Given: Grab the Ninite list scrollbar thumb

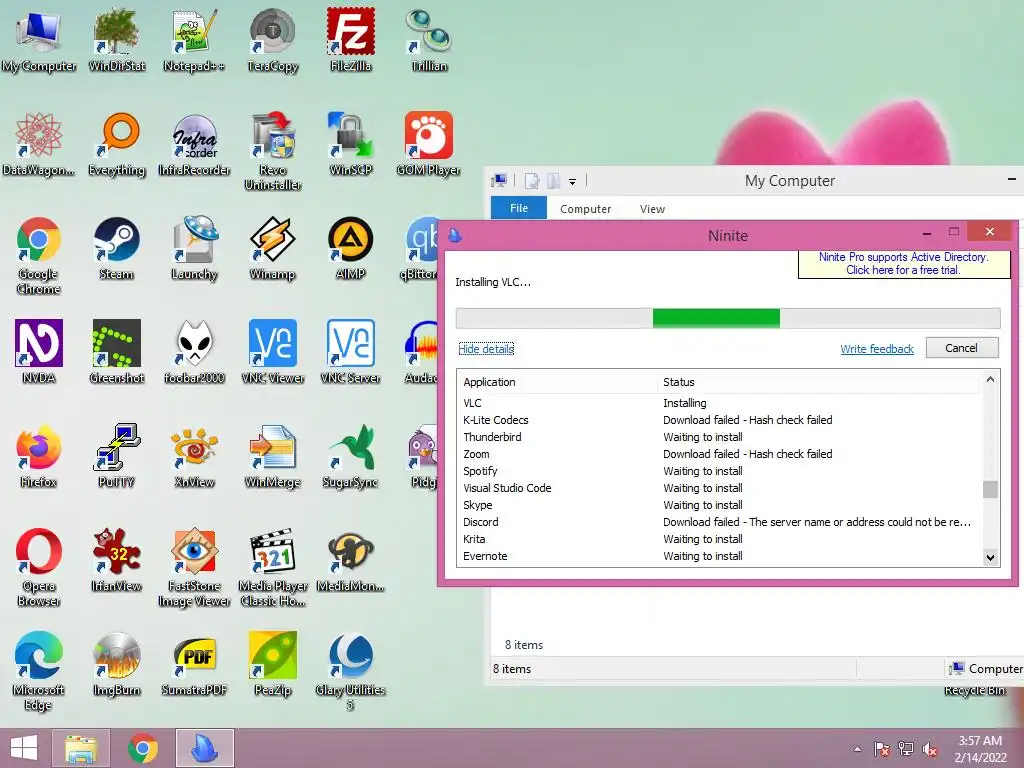Looking at the screenshot, I should [x=990, y=489].
